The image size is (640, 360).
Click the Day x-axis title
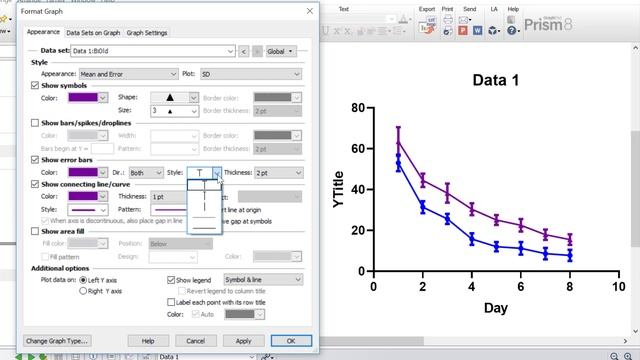(x=496, y=308)
